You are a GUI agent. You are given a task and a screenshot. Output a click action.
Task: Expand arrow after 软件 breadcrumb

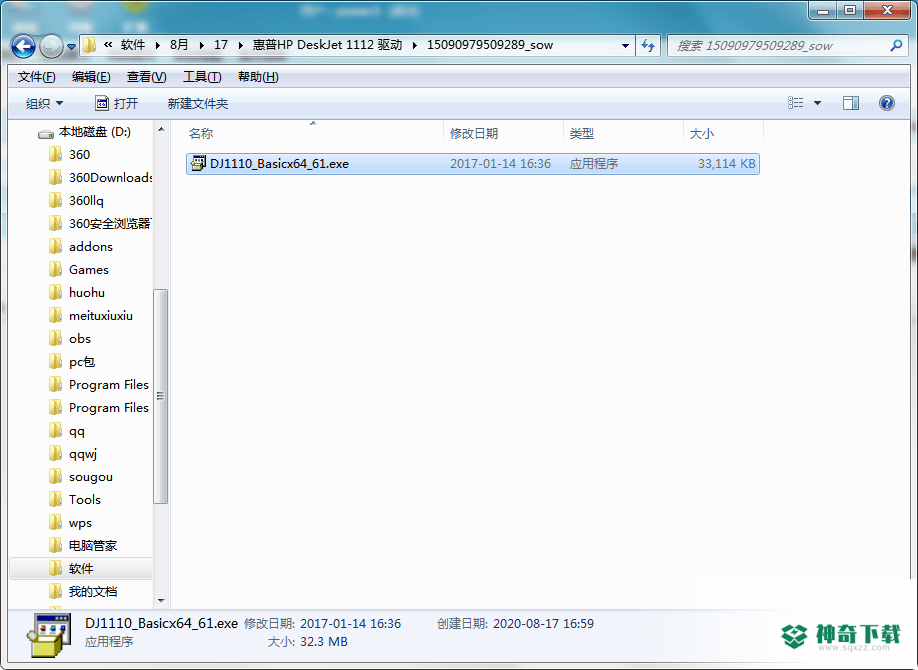coord(157,45)
